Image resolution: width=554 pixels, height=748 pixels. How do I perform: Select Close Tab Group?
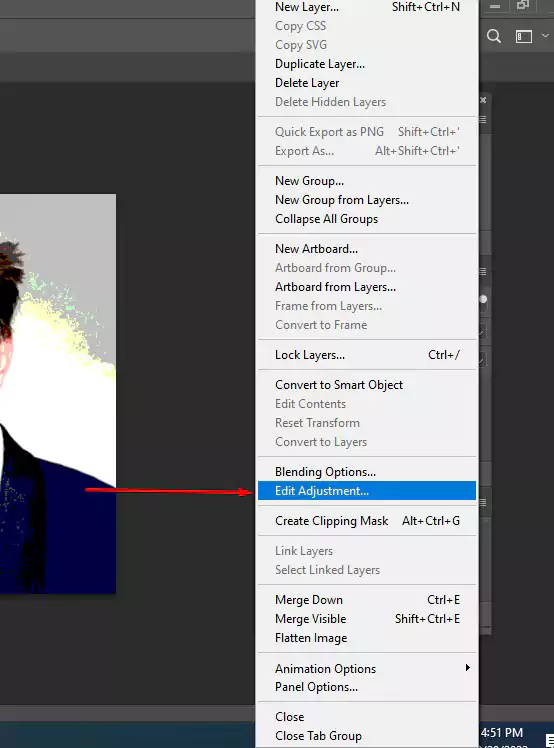click(x=367, y=736)
